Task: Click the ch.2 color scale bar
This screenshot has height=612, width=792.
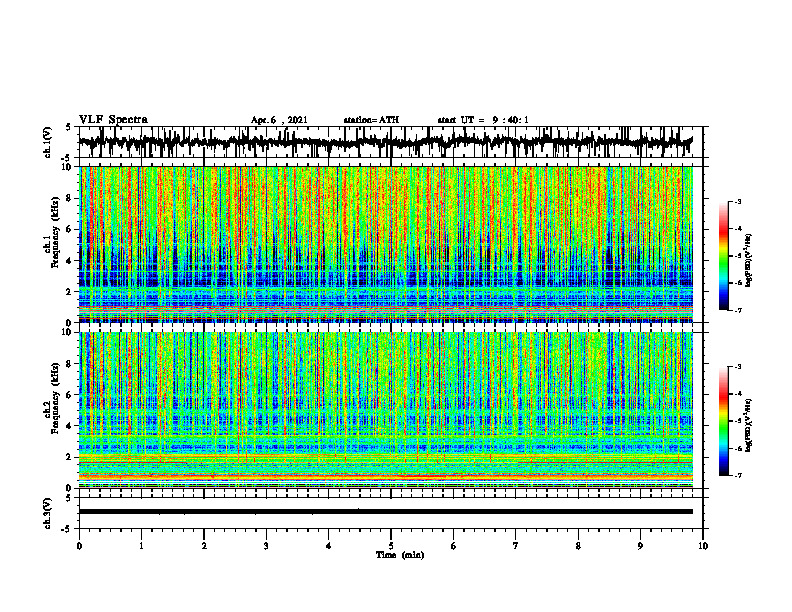Action: coord(724,421)
